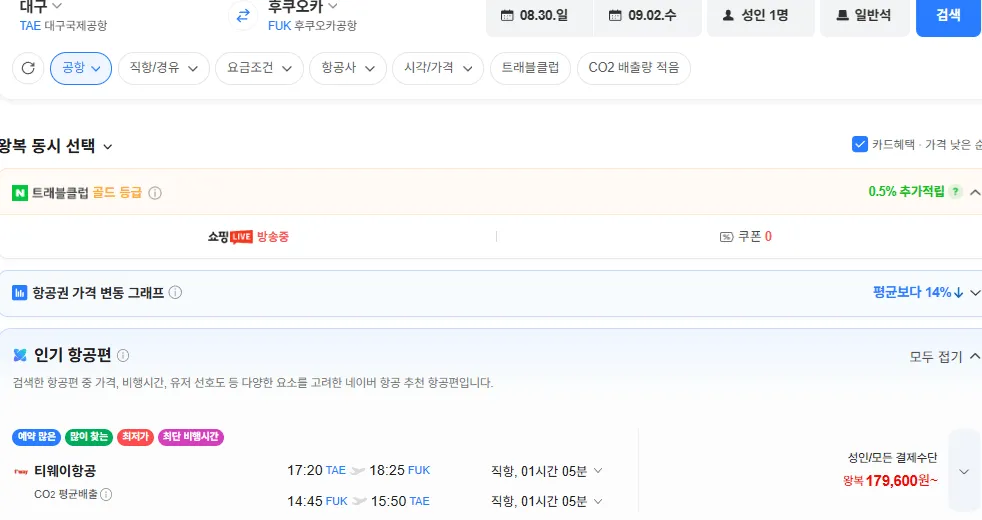The image size is (982, 520).
Task: Click info icon next to CO2 평균배출
Action: [x=106, y=494]
